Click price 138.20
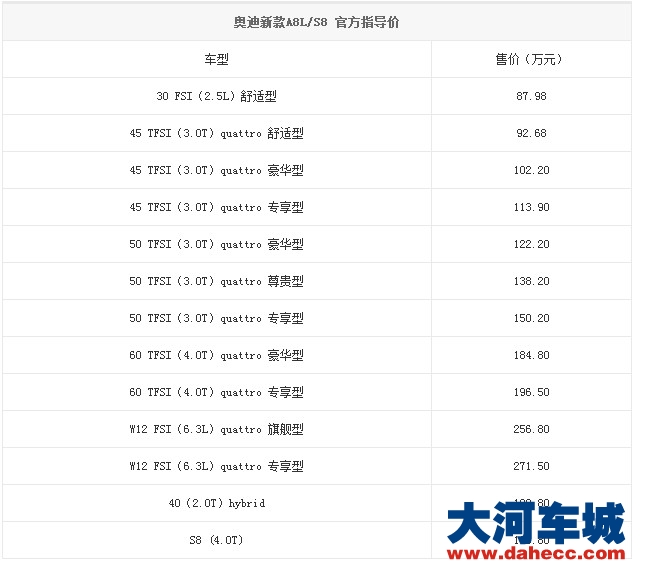 (531, 281)
